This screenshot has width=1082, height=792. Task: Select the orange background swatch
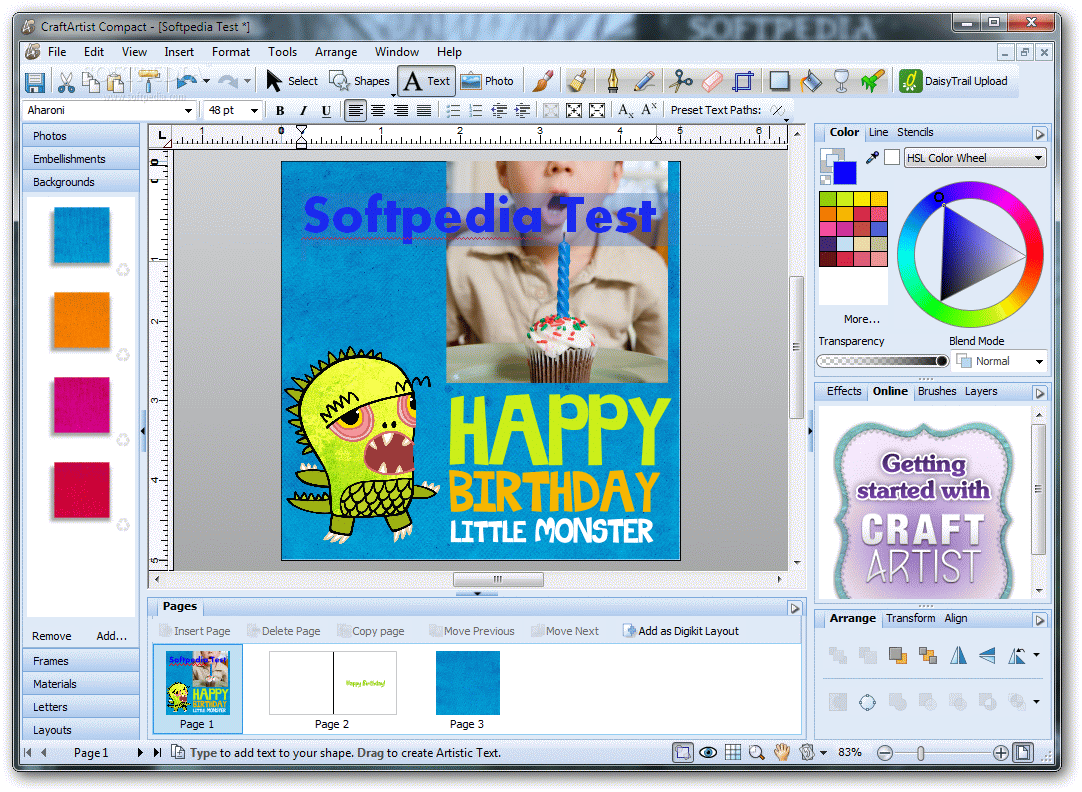tap(81, 320)
